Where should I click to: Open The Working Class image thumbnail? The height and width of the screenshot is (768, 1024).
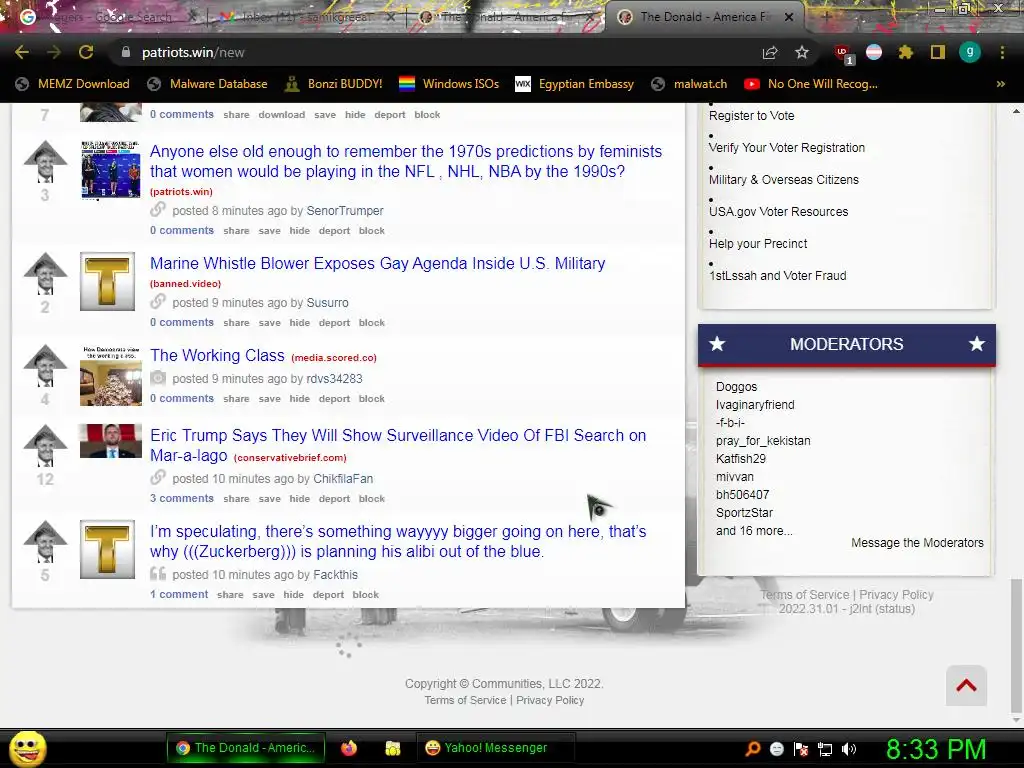click(110, 376)
